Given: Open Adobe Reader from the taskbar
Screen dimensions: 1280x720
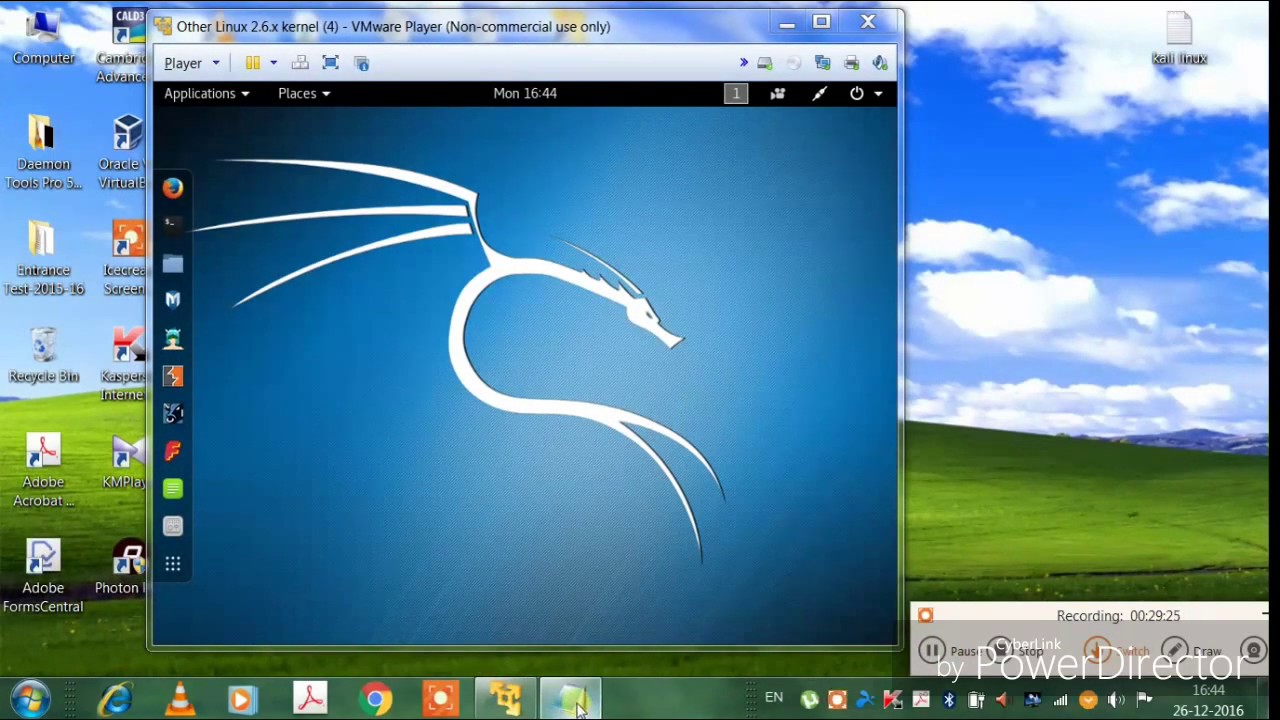Looking at the screenshot, I should click(310, 698).
